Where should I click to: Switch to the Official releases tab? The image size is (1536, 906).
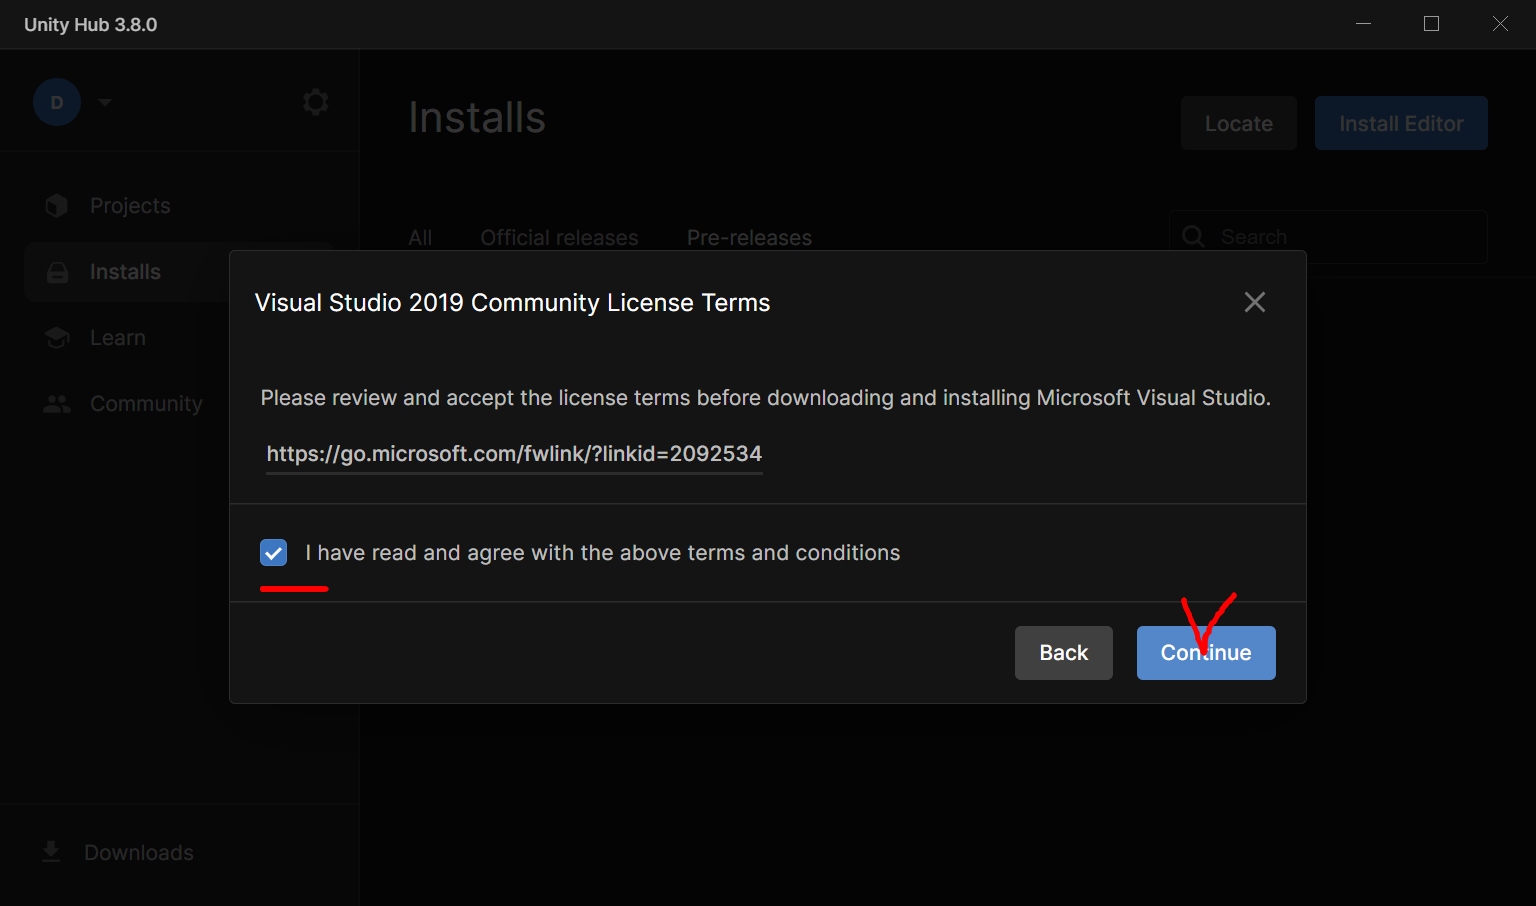tap(559, 238)
